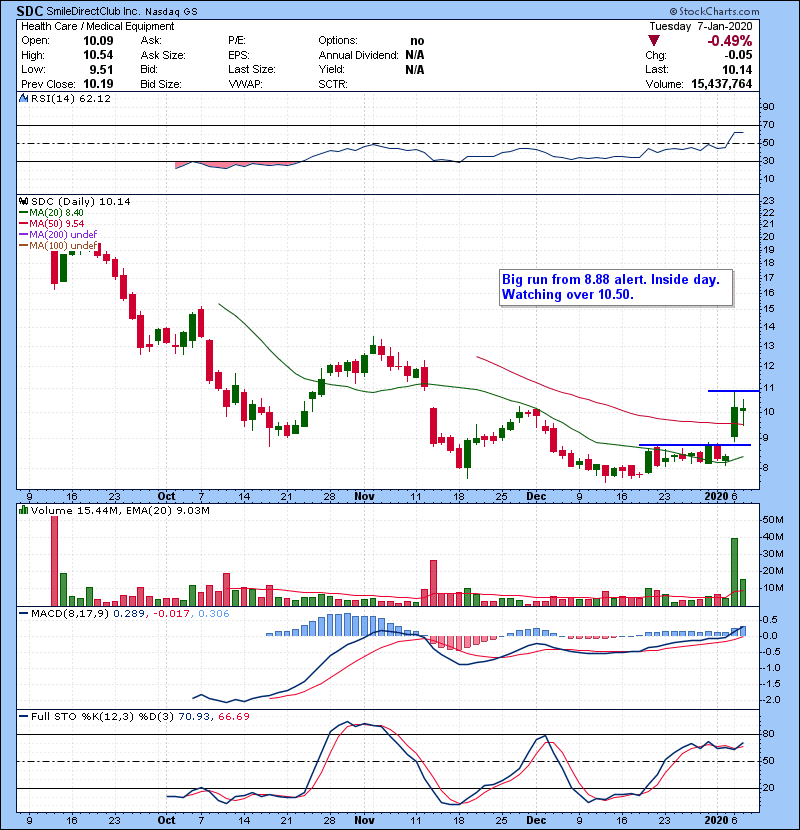Click the Annual Dividend label
This screenshot has height=830, width=800.
pos(358,55)
